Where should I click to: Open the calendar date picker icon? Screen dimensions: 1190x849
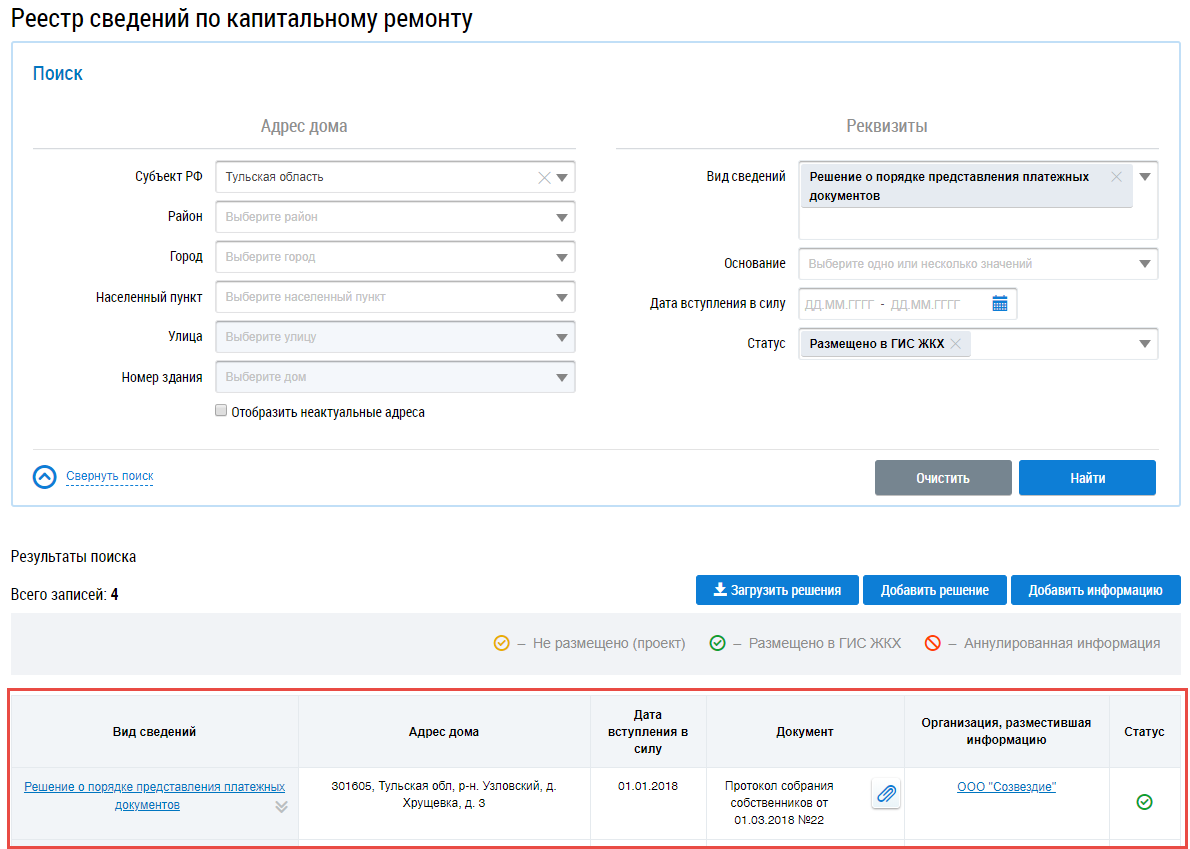point(999,304)
